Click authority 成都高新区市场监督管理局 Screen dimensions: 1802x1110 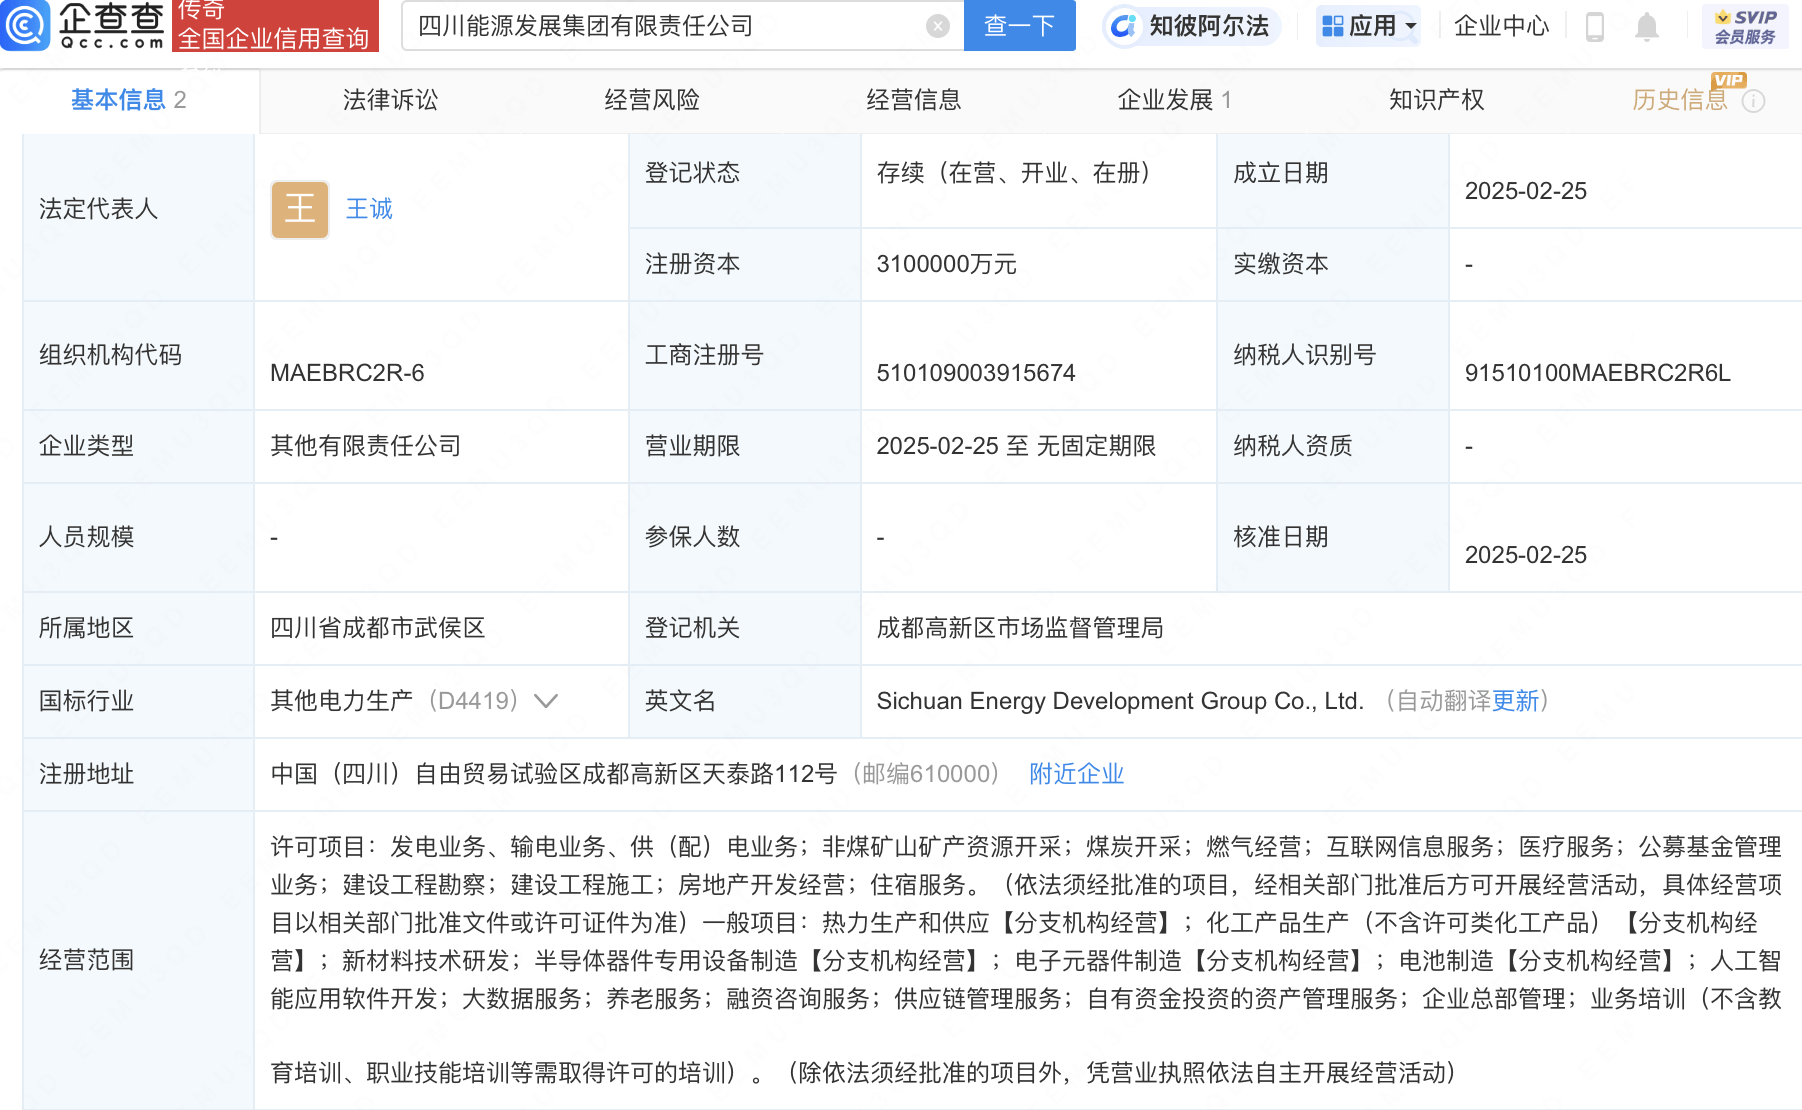1020,628
